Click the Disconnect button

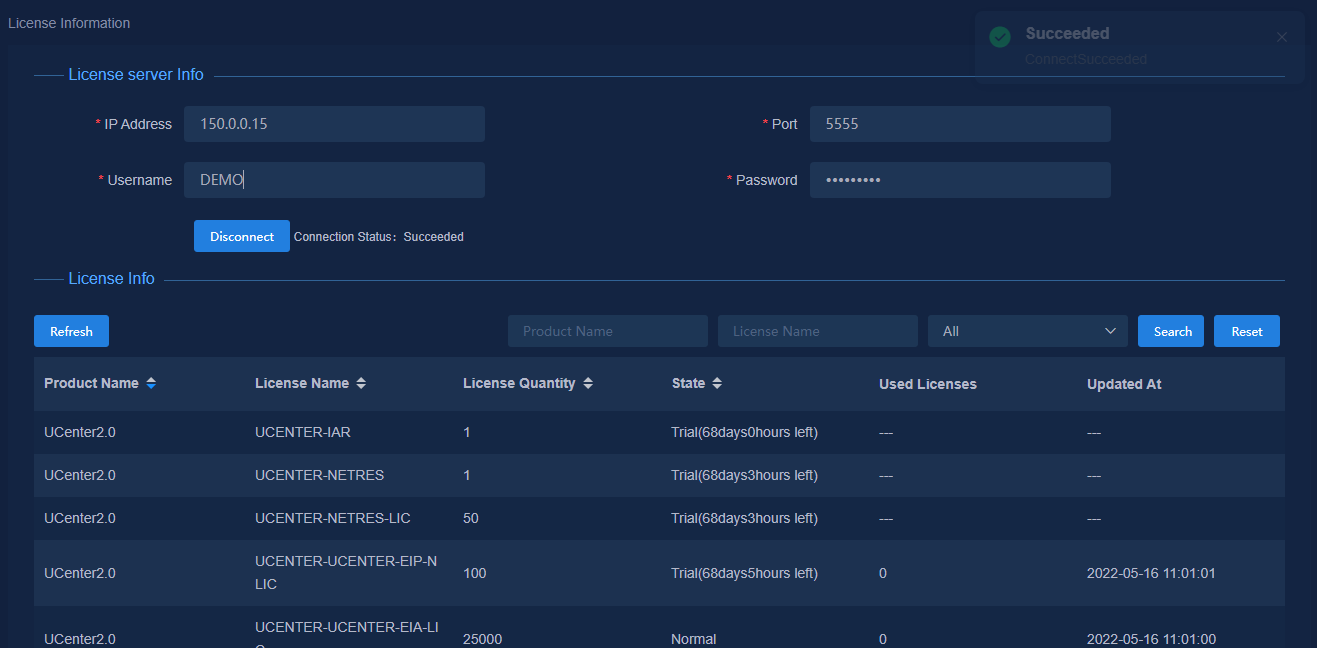pos(242,236)
